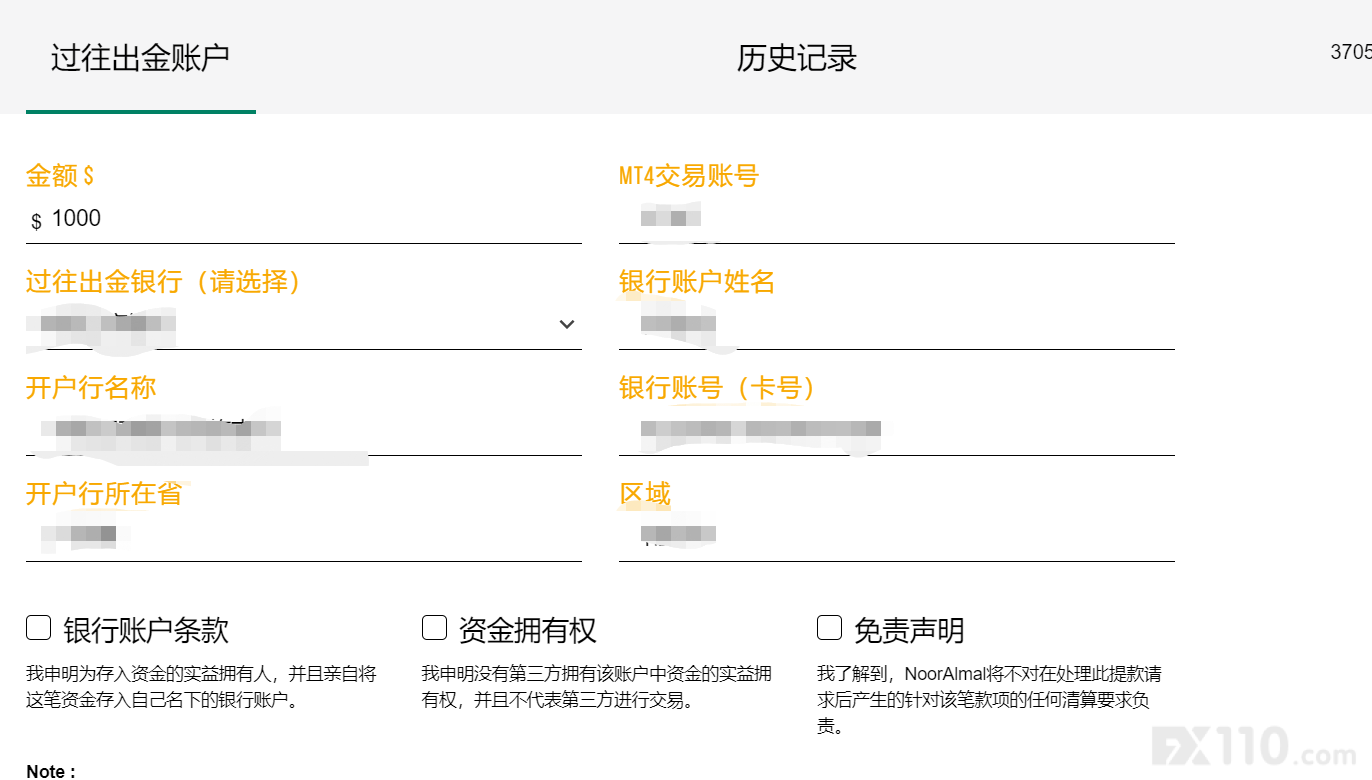Screen dimensions: 1372x780
Task: Open the 历史记录 tab
Action: pos(797,58)
